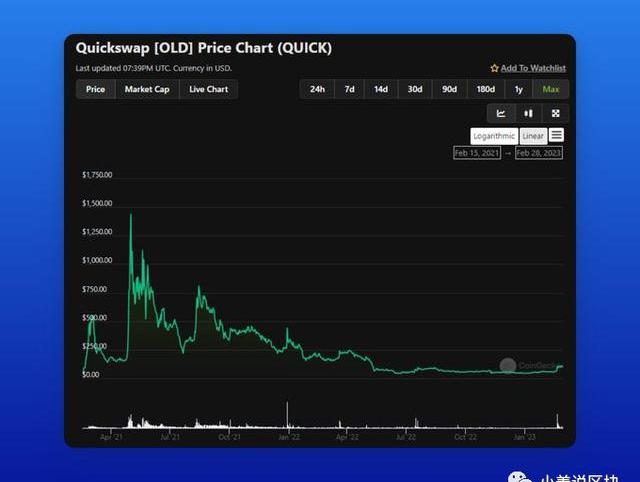
Task: Select the 90d time range
Action: (449, 89)
